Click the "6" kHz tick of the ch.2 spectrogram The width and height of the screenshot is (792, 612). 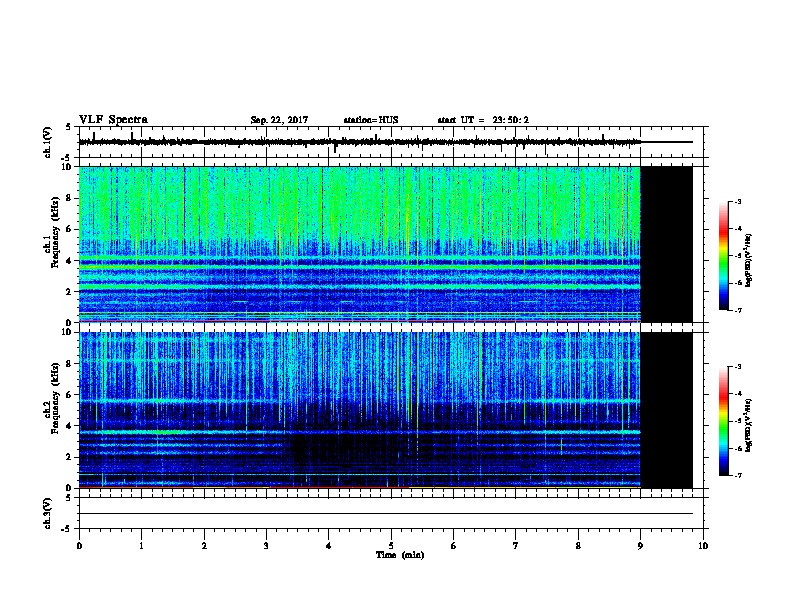click(x=70, y=395)
